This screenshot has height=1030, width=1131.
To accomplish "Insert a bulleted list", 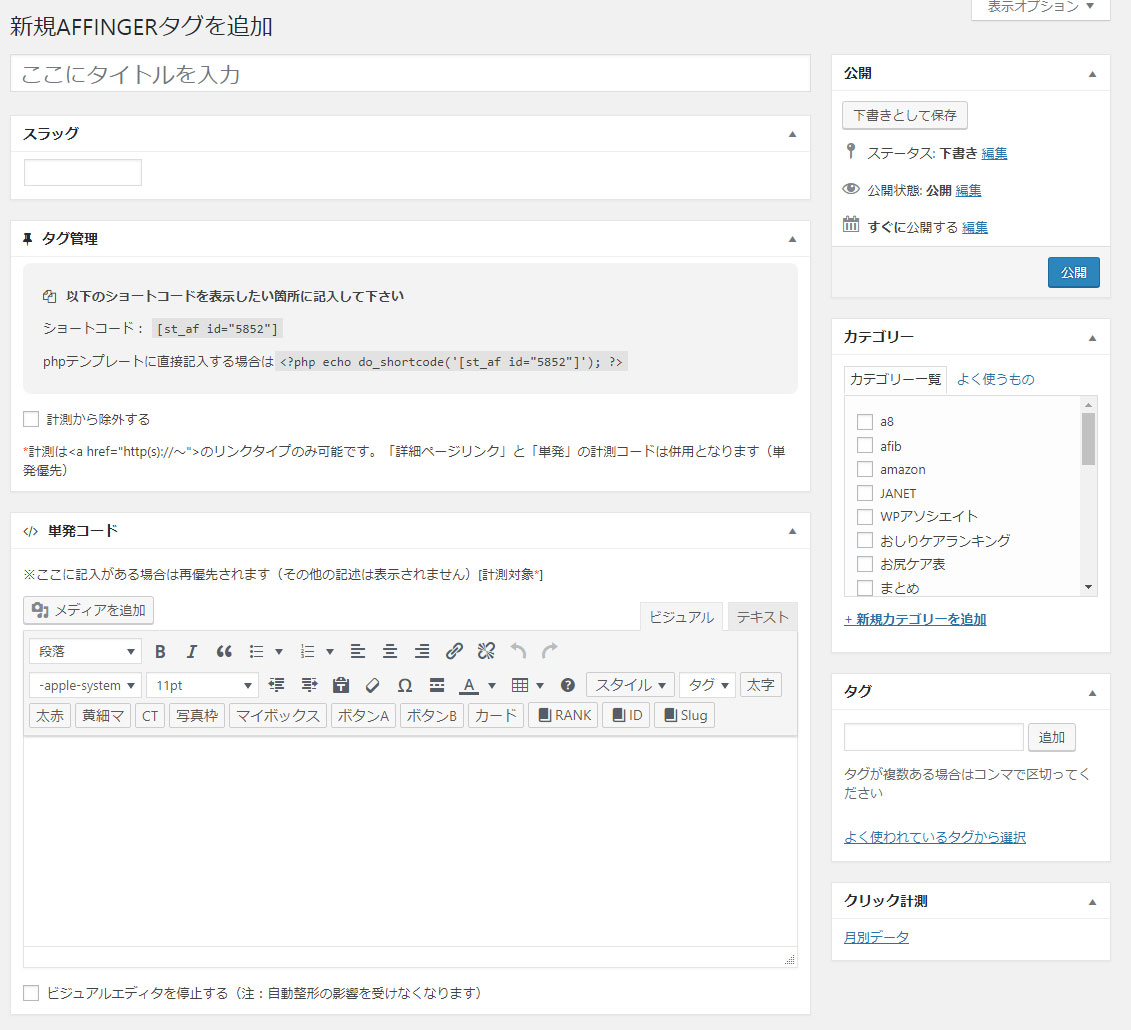I will 256,651.
